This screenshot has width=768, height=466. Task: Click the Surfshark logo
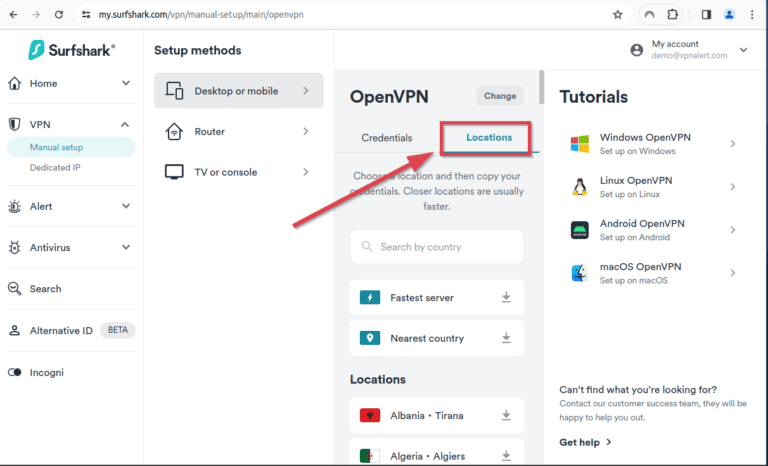pyautogui.click(x=72, y=50)
